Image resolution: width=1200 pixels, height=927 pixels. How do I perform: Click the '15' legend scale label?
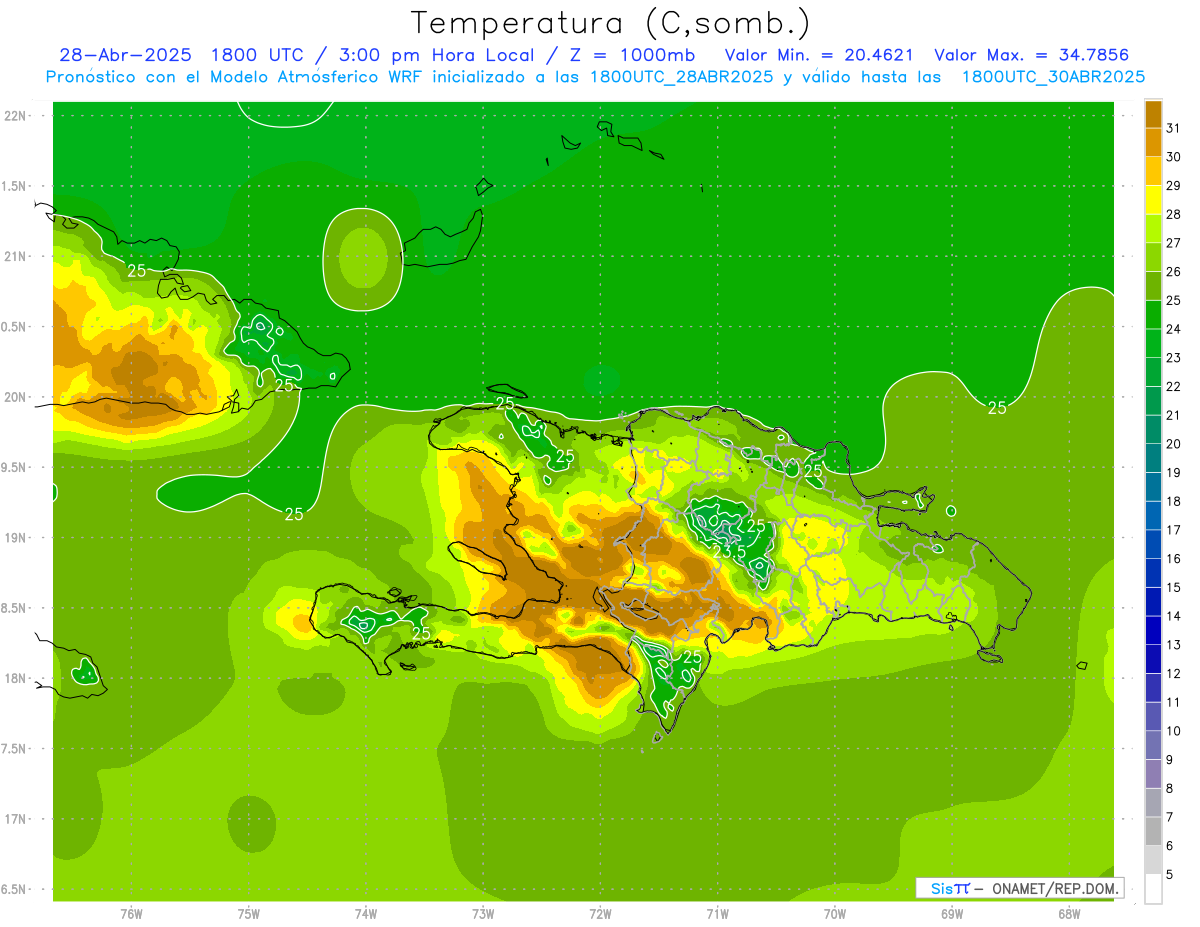[x=1173, y=587]
